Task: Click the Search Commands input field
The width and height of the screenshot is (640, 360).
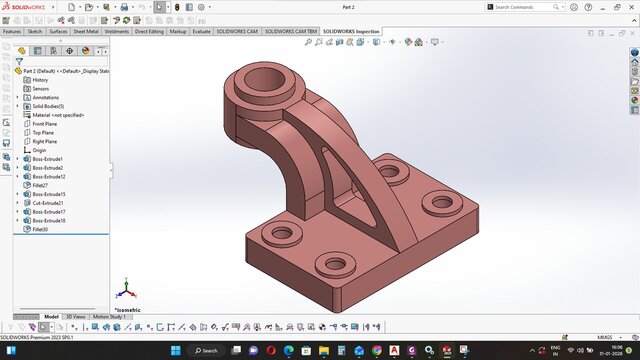Action: coord(522,7)
